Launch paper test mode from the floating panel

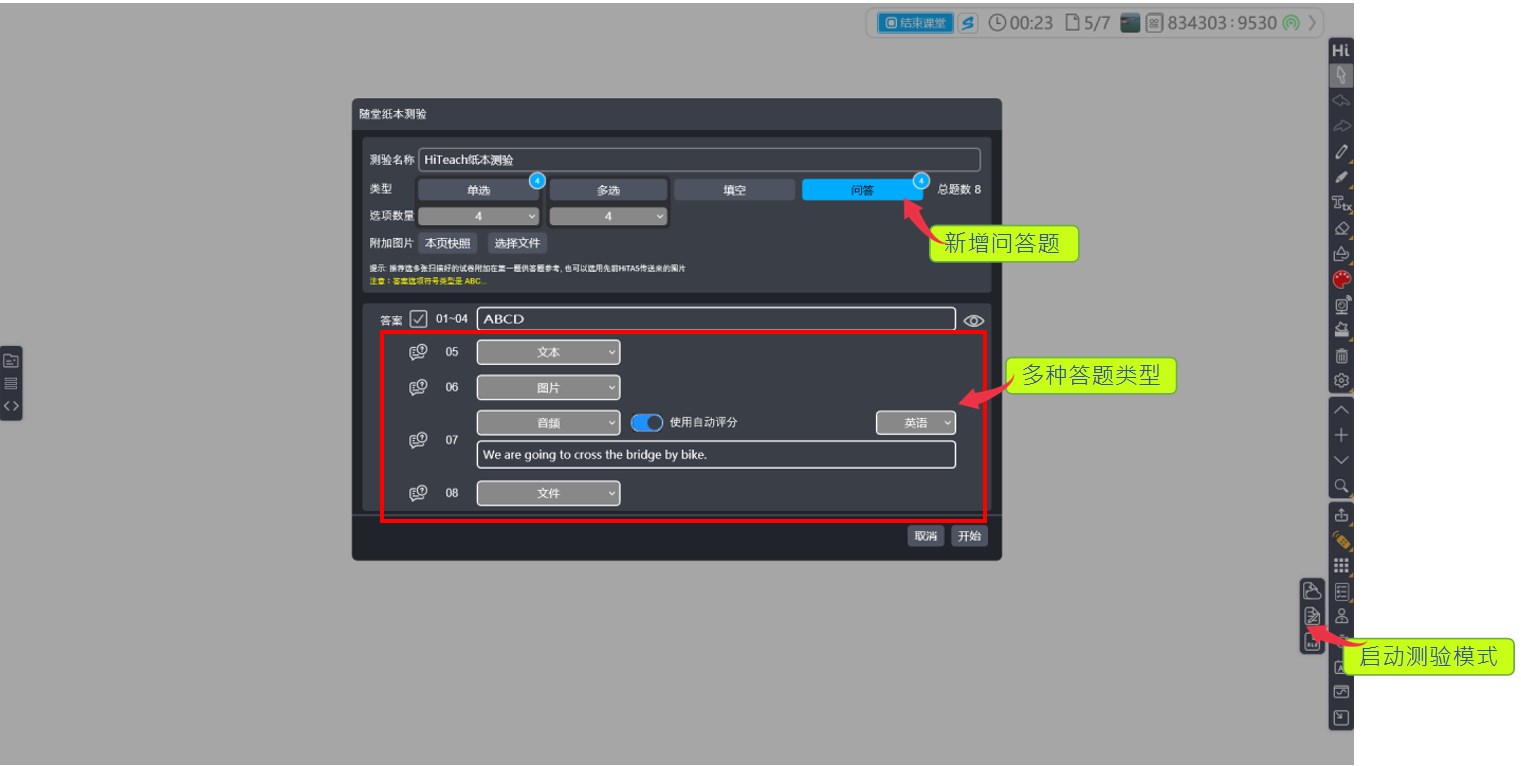(1312, 613)
